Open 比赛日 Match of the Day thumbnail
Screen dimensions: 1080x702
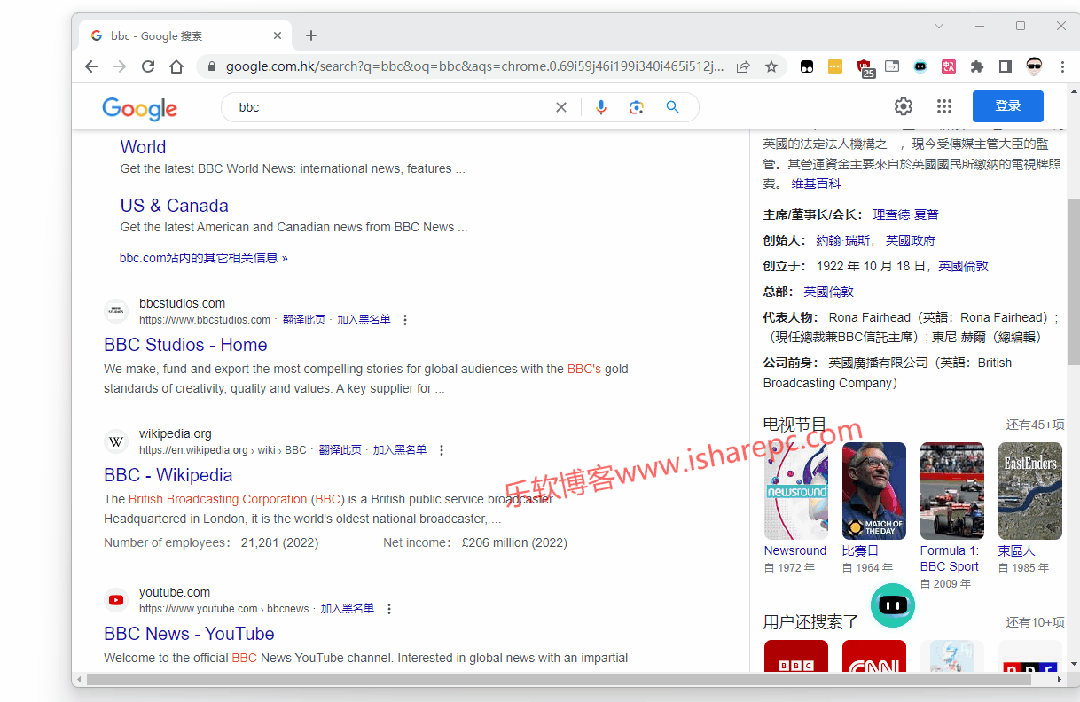click(x=873, y=491)
